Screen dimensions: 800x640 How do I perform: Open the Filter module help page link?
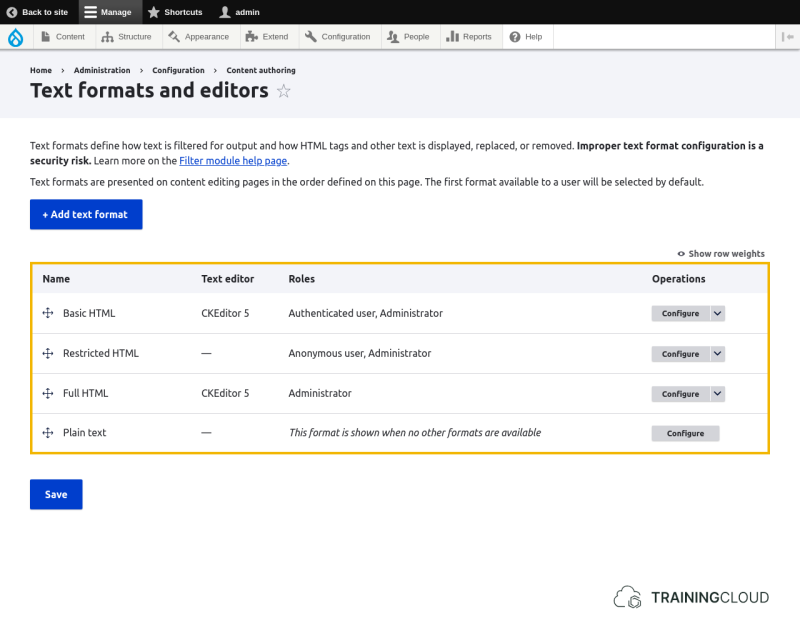[233, 161]
